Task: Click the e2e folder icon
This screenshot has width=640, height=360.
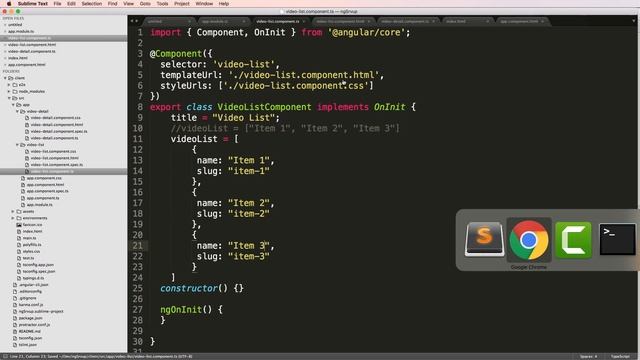Action: coord(15,84)
